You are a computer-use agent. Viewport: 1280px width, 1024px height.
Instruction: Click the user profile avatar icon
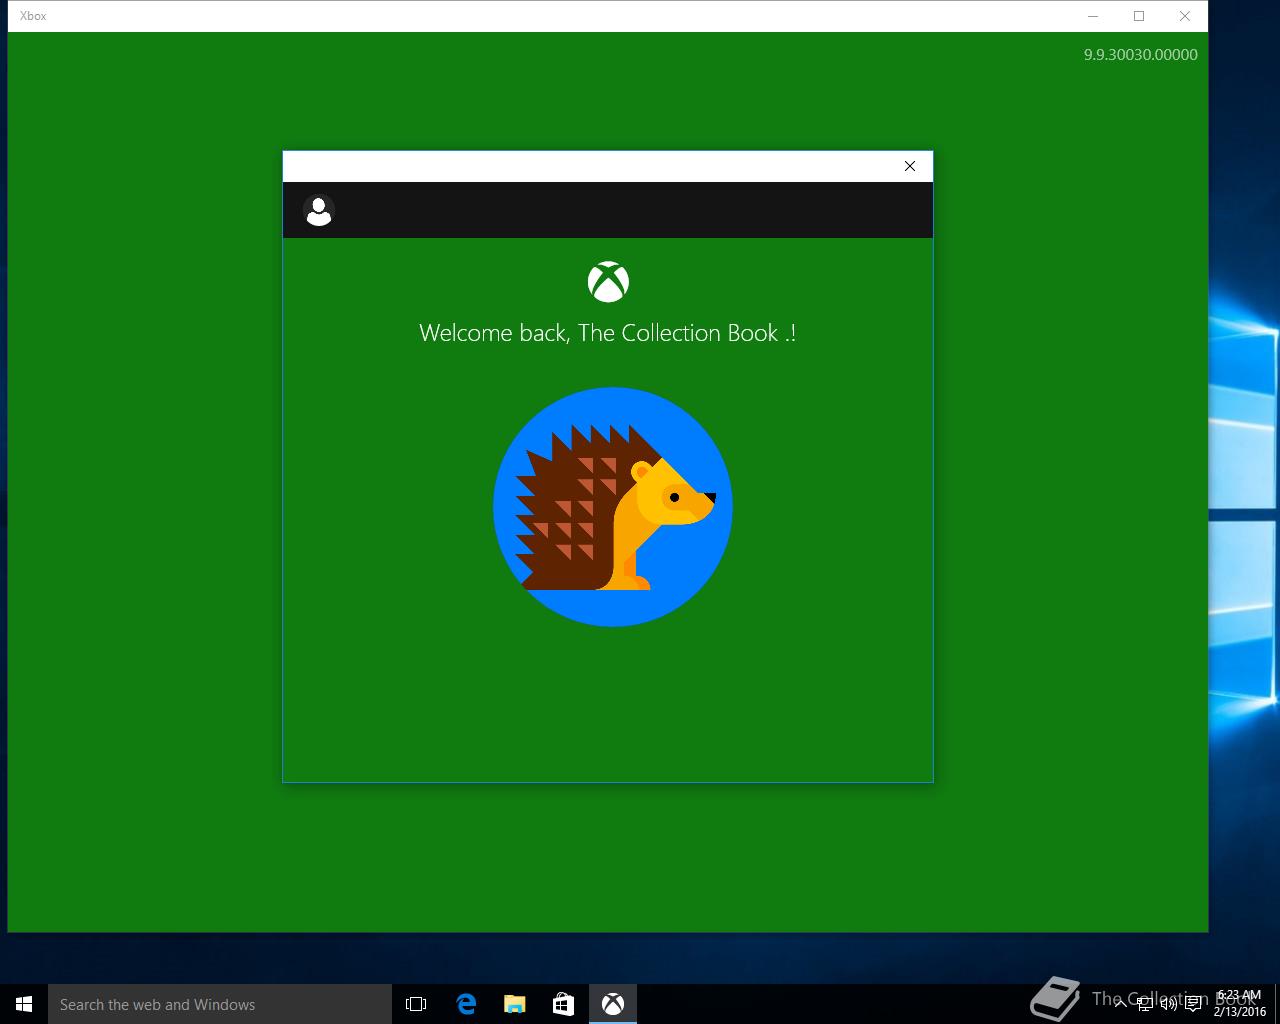pyautogui.click(x=319, y=211)
